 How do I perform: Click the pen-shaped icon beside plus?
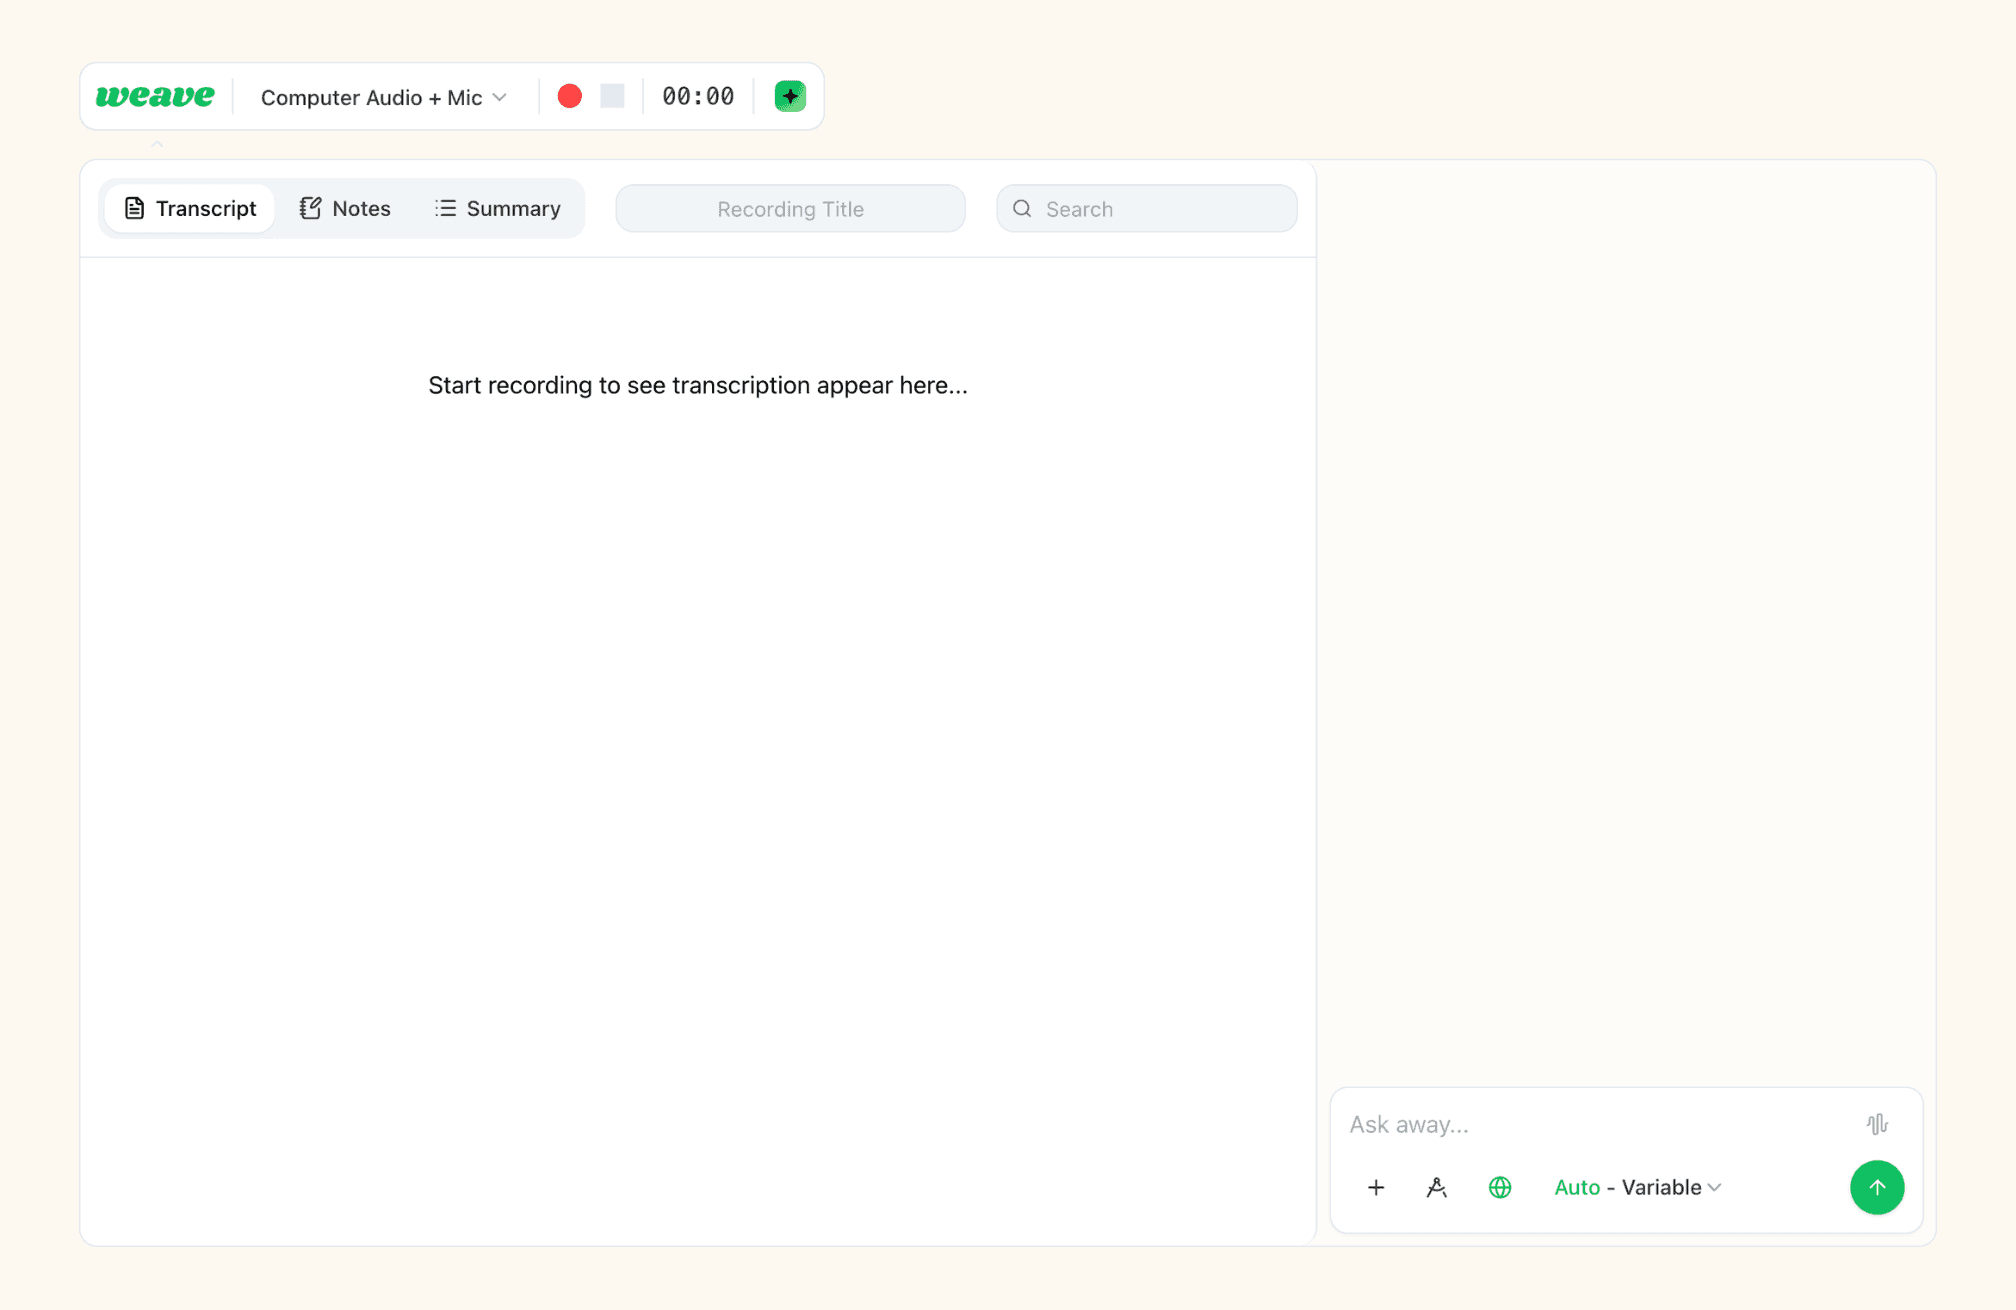click(x=1436, y=1187)
